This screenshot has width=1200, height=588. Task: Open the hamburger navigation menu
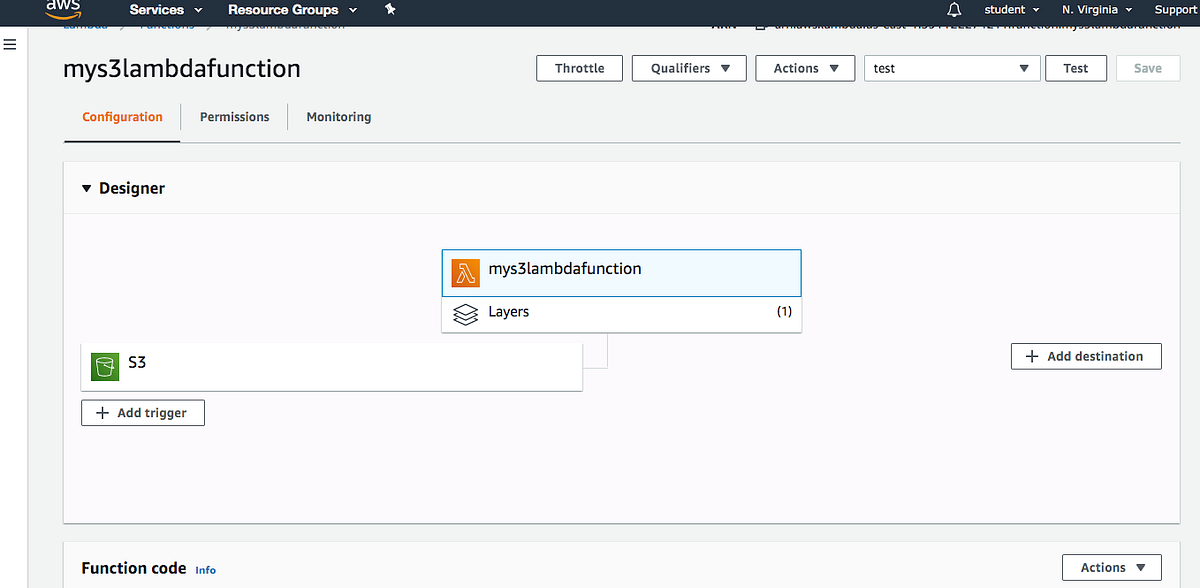point(10,44)
